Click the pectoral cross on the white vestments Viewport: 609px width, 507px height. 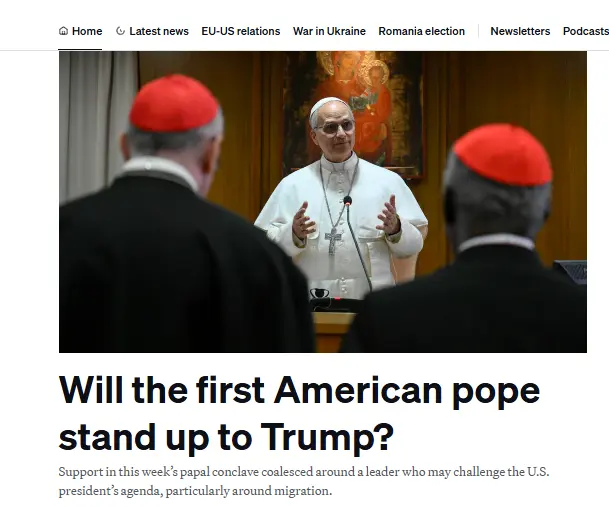coord(333,240)
